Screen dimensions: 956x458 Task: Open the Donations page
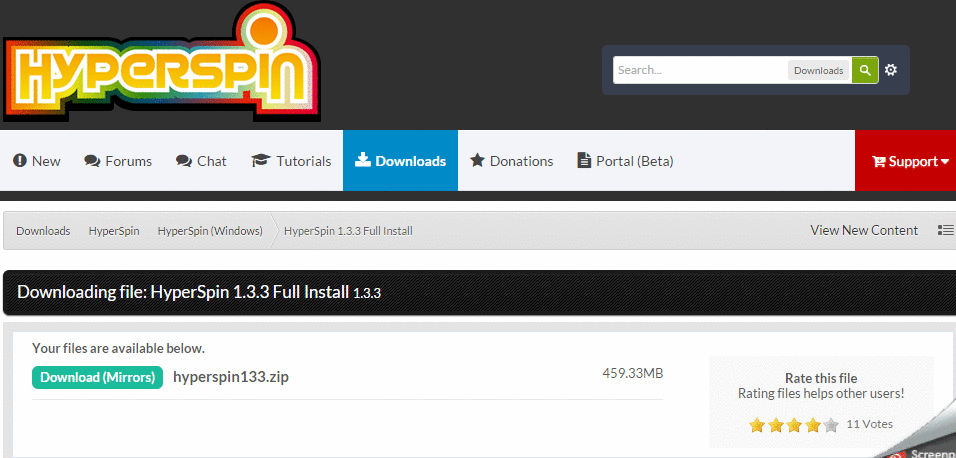(x=511, y=161)
